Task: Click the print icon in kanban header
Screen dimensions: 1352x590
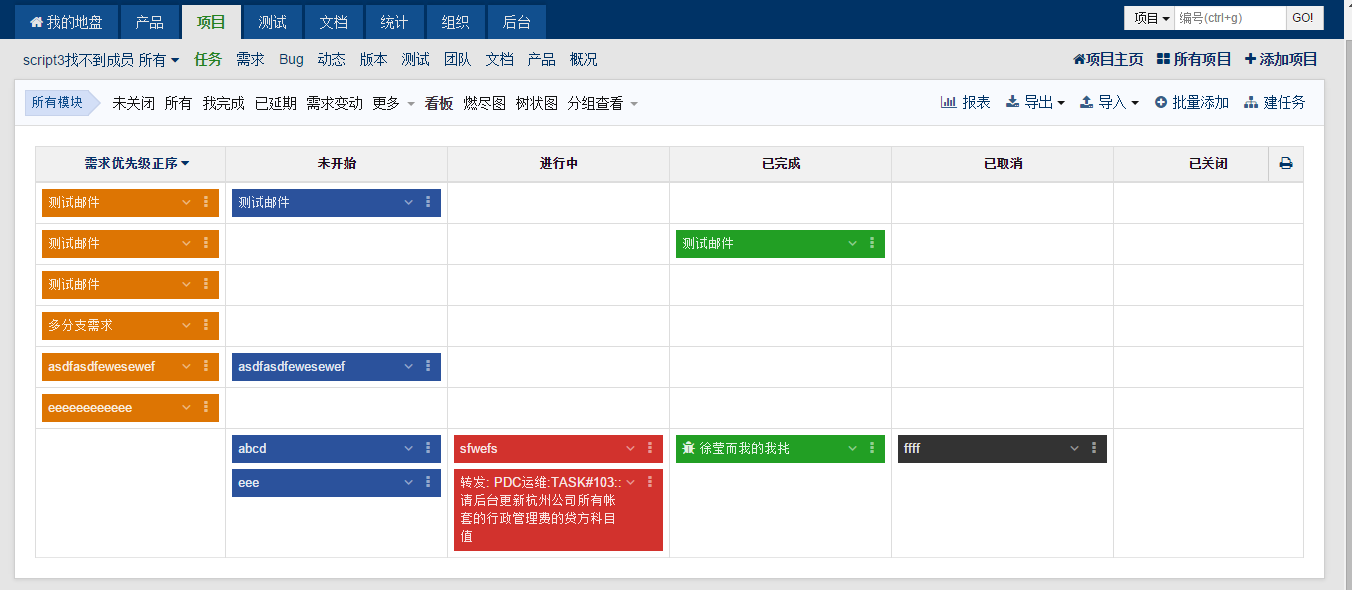Action: (x=1286, y=164)
